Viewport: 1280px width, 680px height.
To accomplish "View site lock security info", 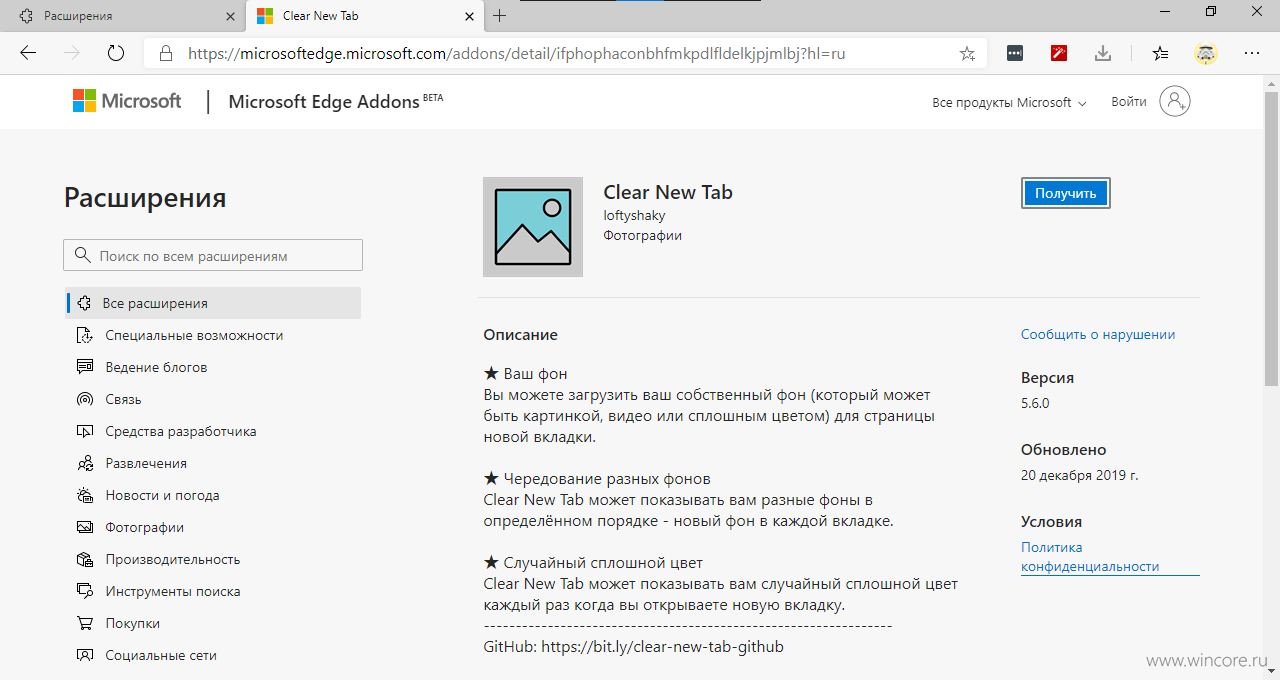I will 166,54.
